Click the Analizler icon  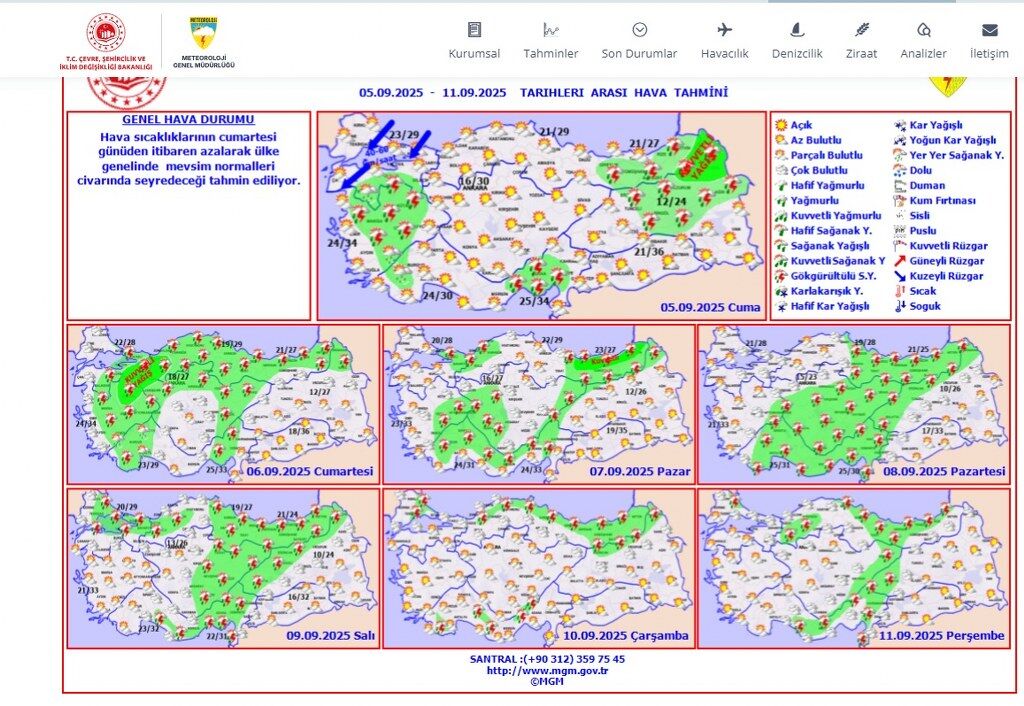(923, 30)
